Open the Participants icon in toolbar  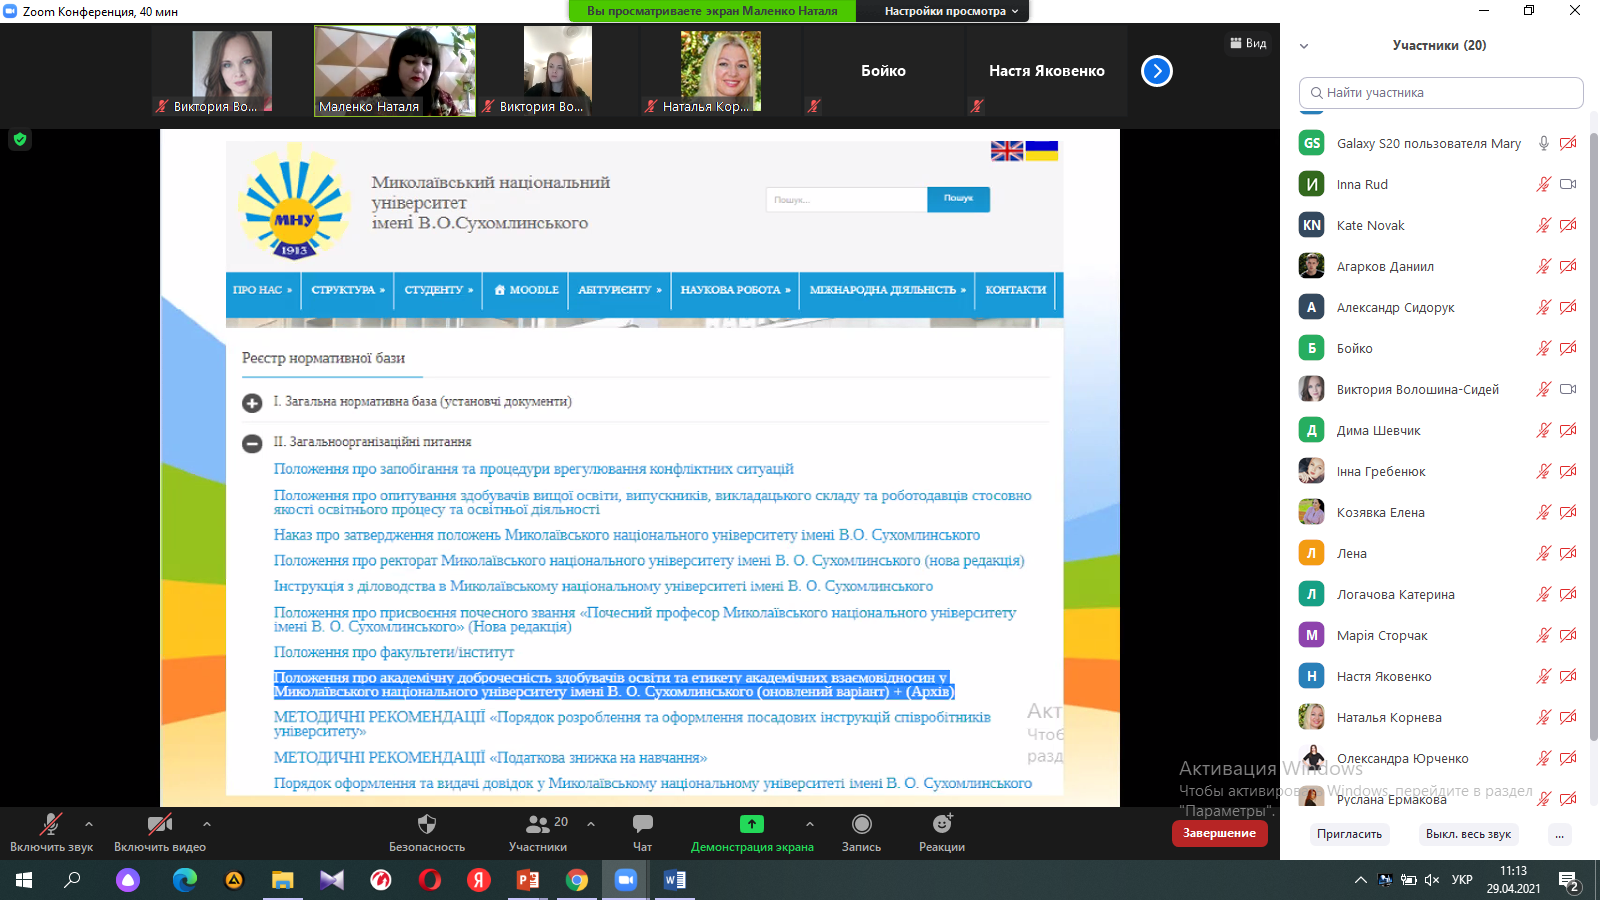(x=538, y=825)
